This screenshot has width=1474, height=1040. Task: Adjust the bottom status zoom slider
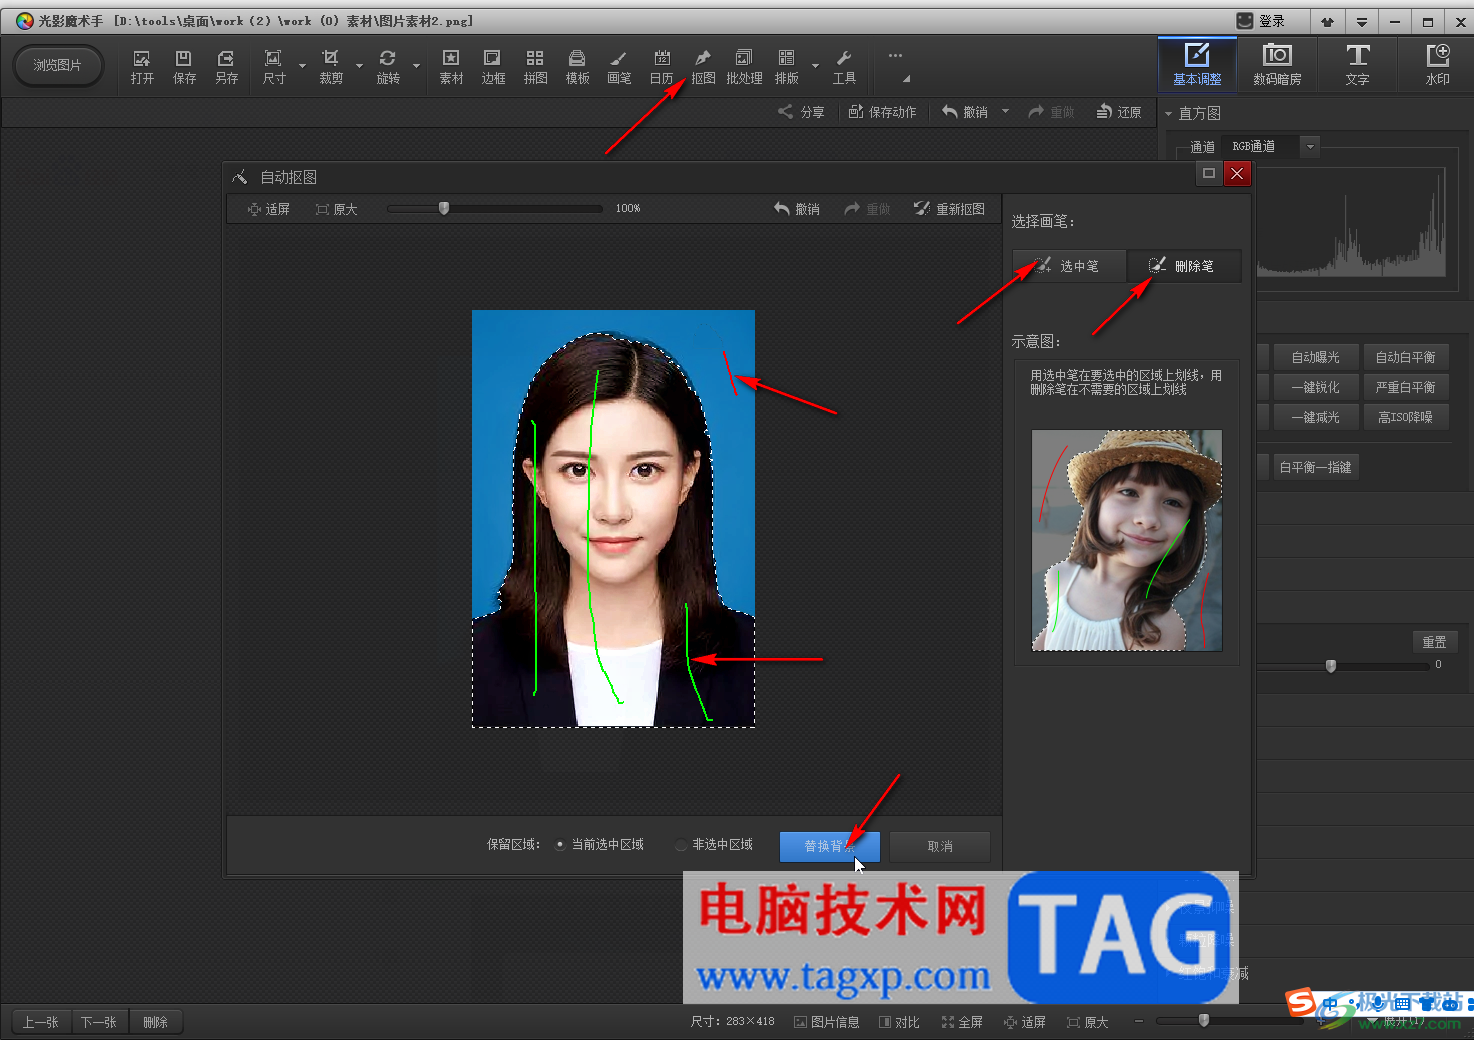point(1204,1021)
